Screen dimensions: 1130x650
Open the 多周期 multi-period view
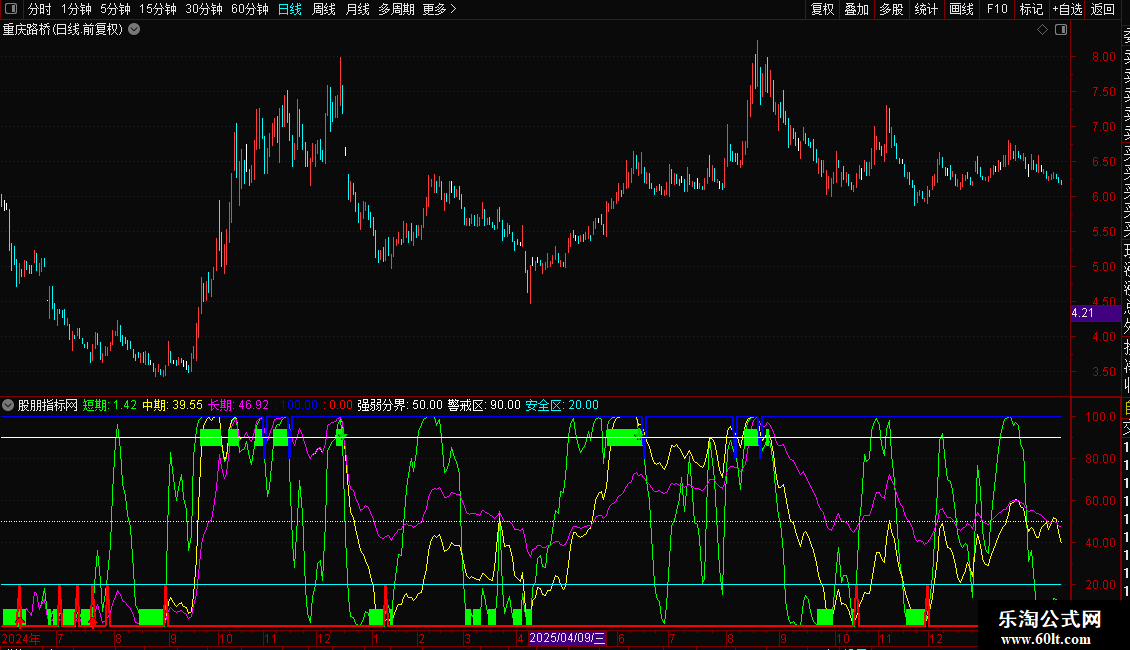click(396, 9)
